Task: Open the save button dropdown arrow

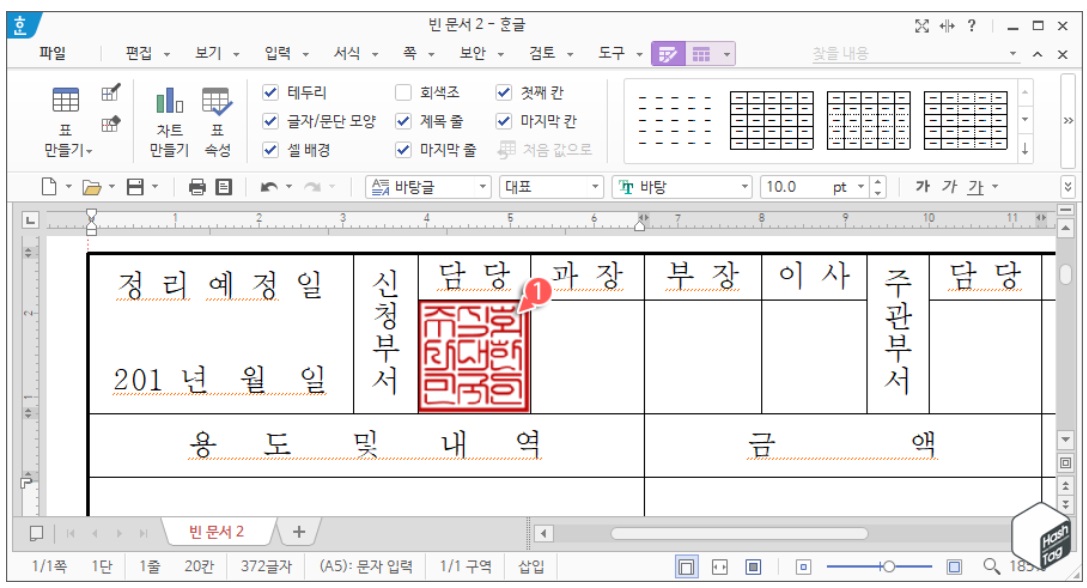Action: point(155,187)
